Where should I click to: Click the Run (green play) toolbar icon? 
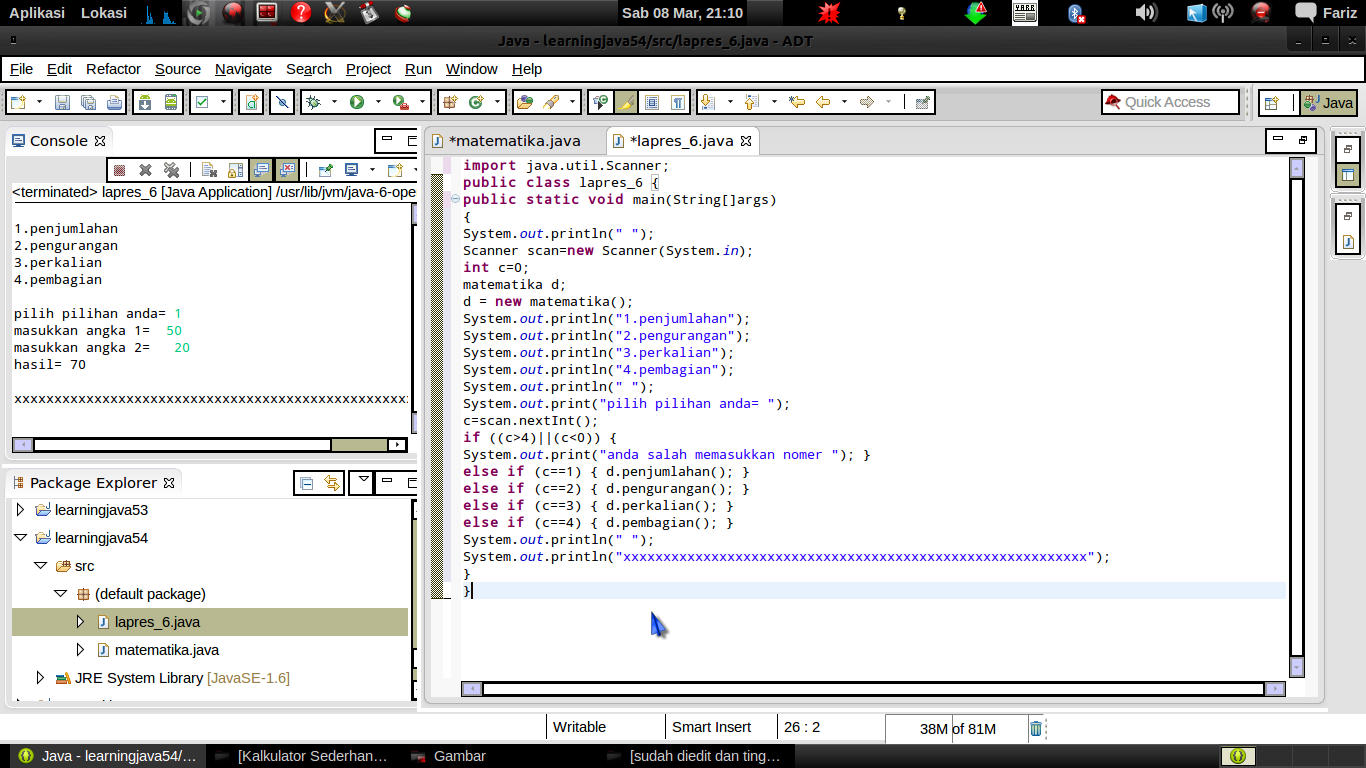coord(356,102)
